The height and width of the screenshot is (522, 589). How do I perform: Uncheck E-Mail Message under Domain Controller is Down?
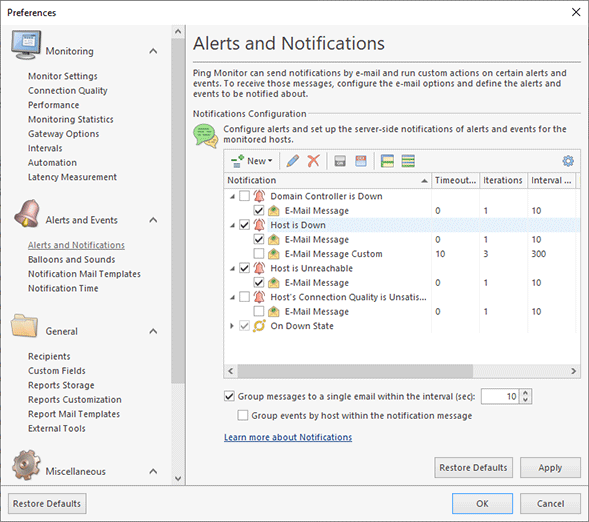pos(259,211)
